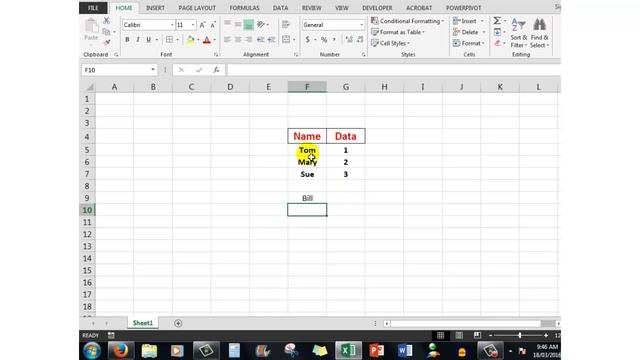Open the FILE tab
Viewport: 640px width, 360px height.
pos(93,8)
